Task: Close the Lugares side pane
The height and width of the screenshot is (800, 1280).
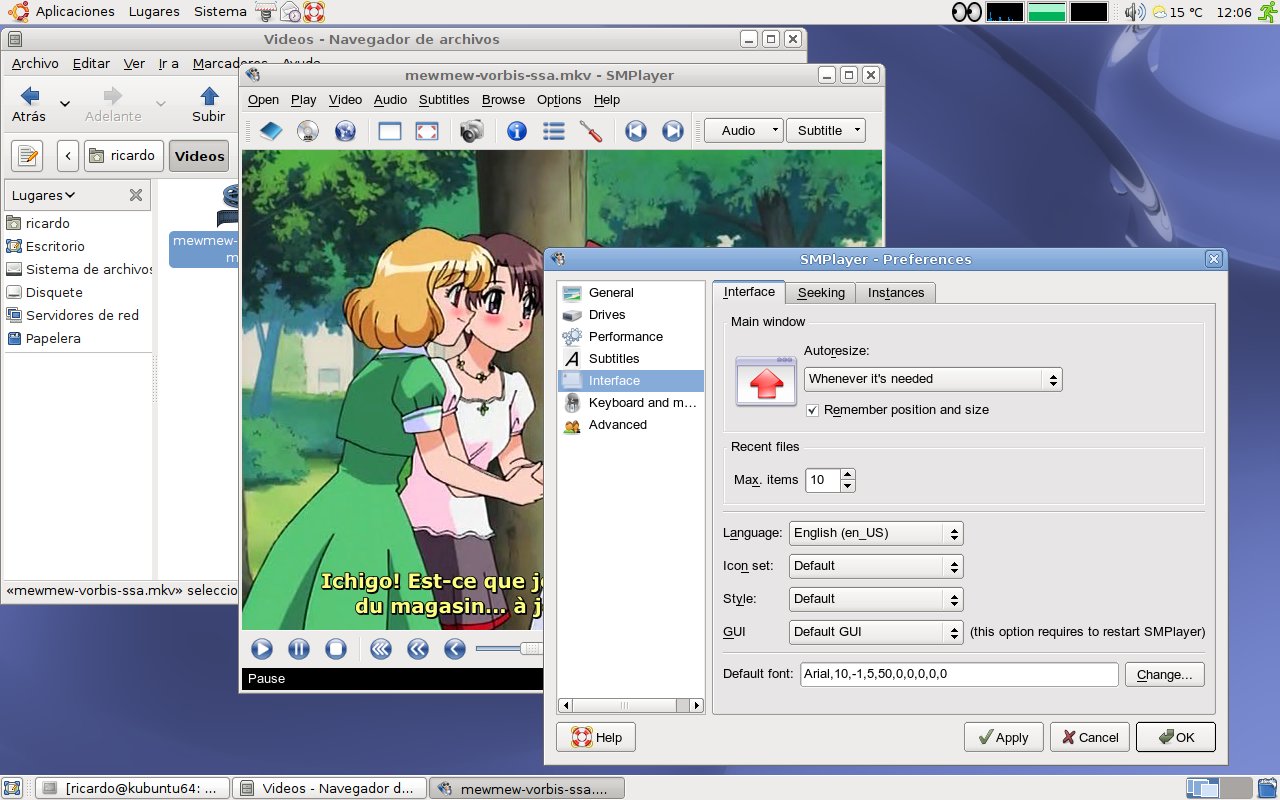Action: coord(136,195)
